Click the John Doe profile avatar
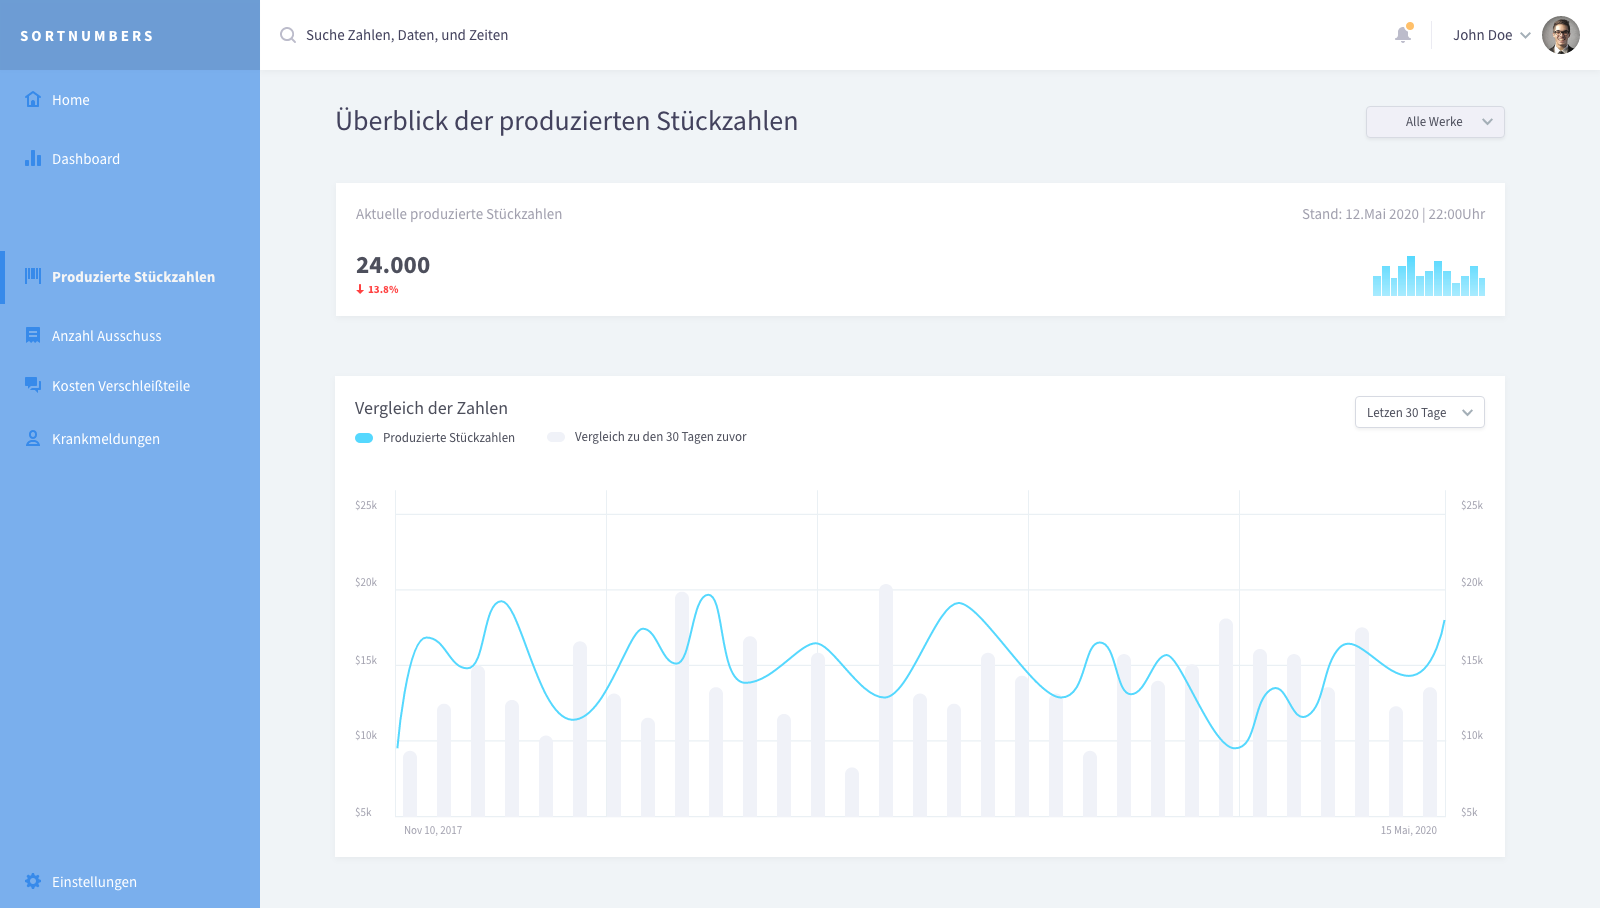Image resolution: width=1600 pixels, height=908 pixels. tap(1561, 35)
